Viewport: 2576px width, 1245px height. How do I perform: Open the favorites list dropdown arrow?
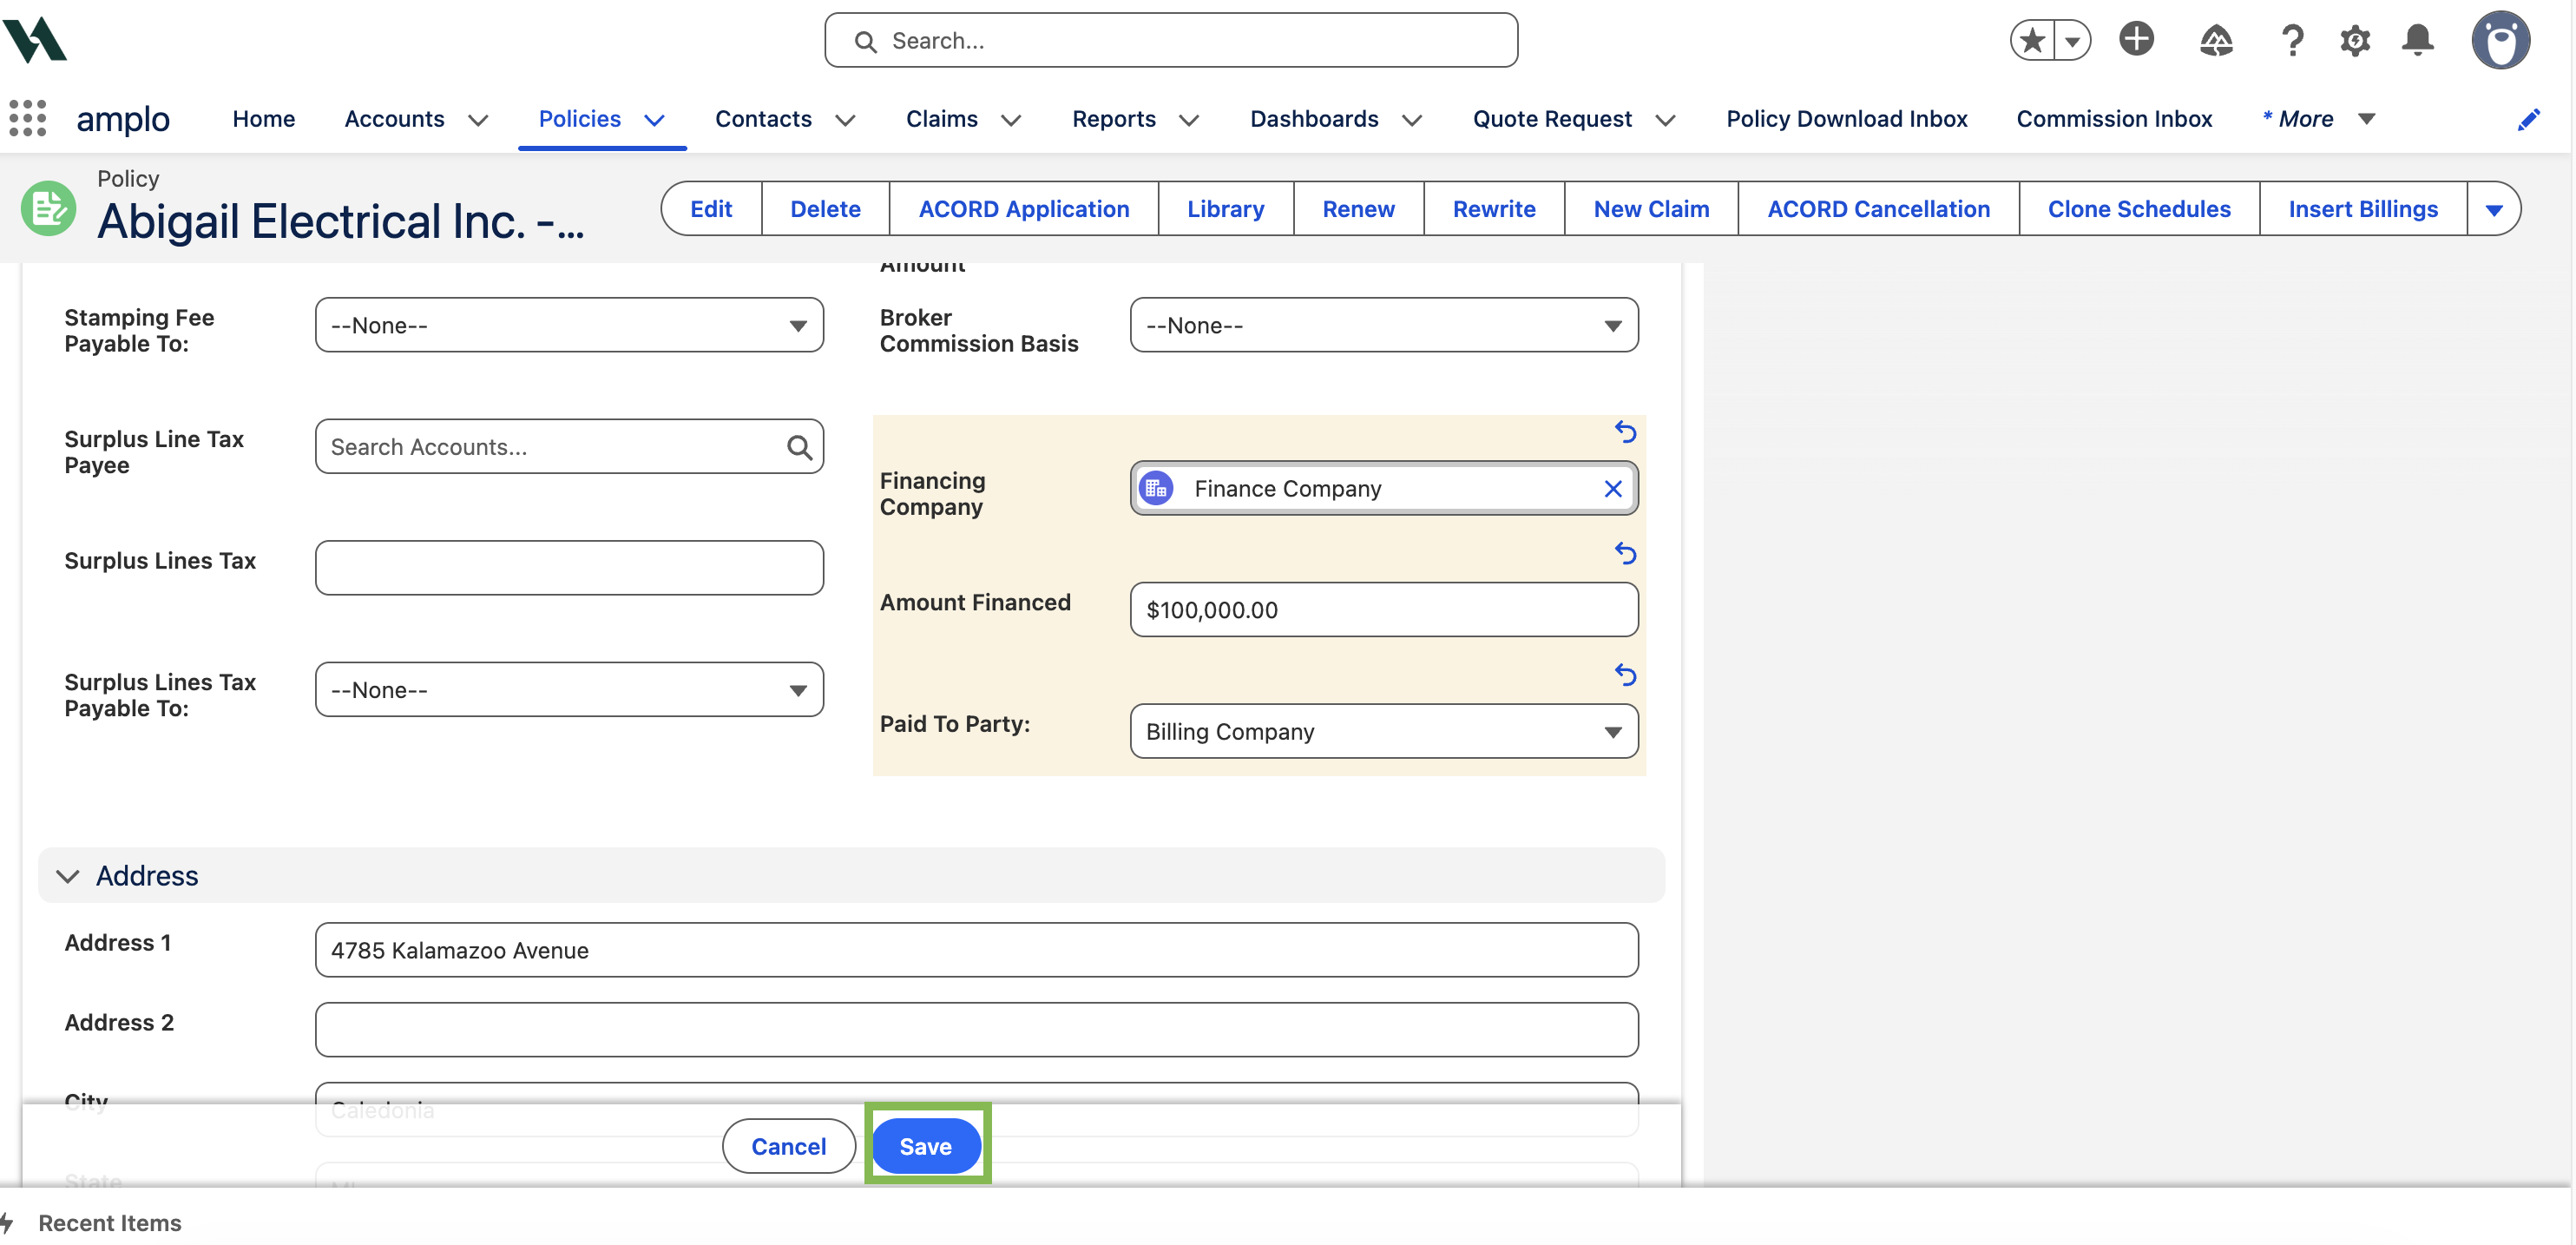(x=2072, y=40)
